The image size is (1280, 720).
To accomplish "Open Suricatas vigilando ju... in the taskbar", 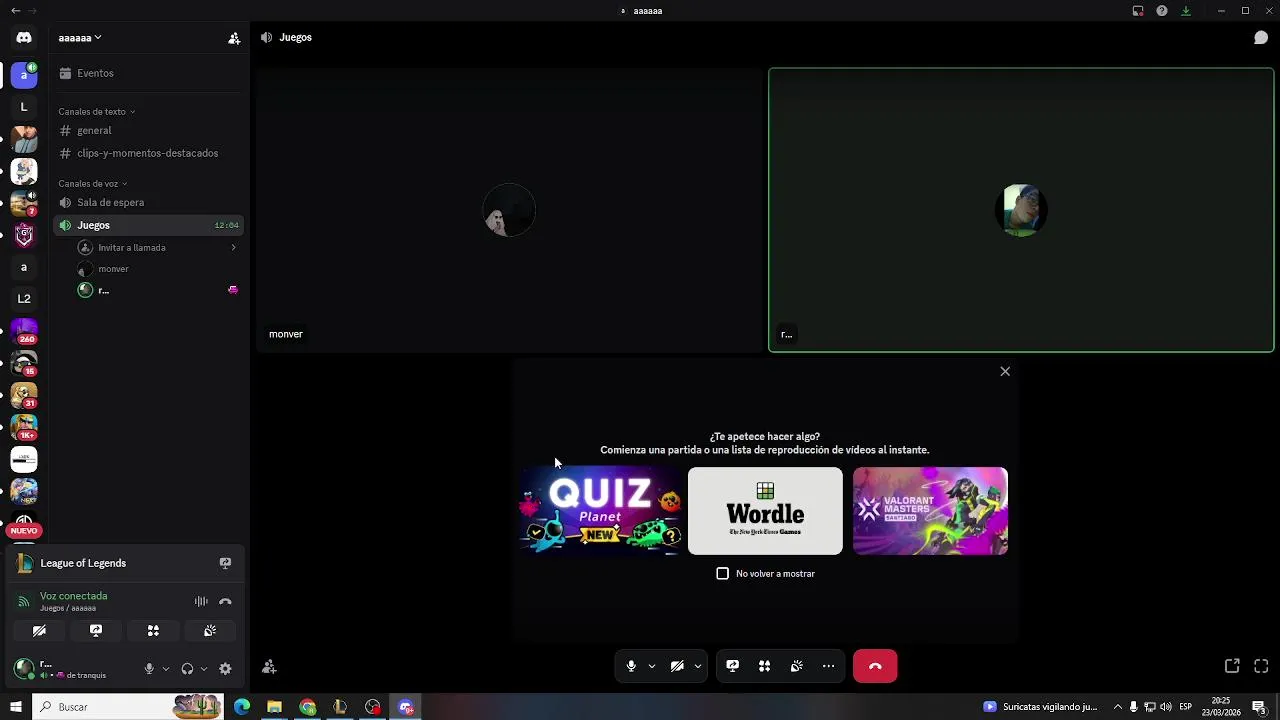I will click(1041, 707).
